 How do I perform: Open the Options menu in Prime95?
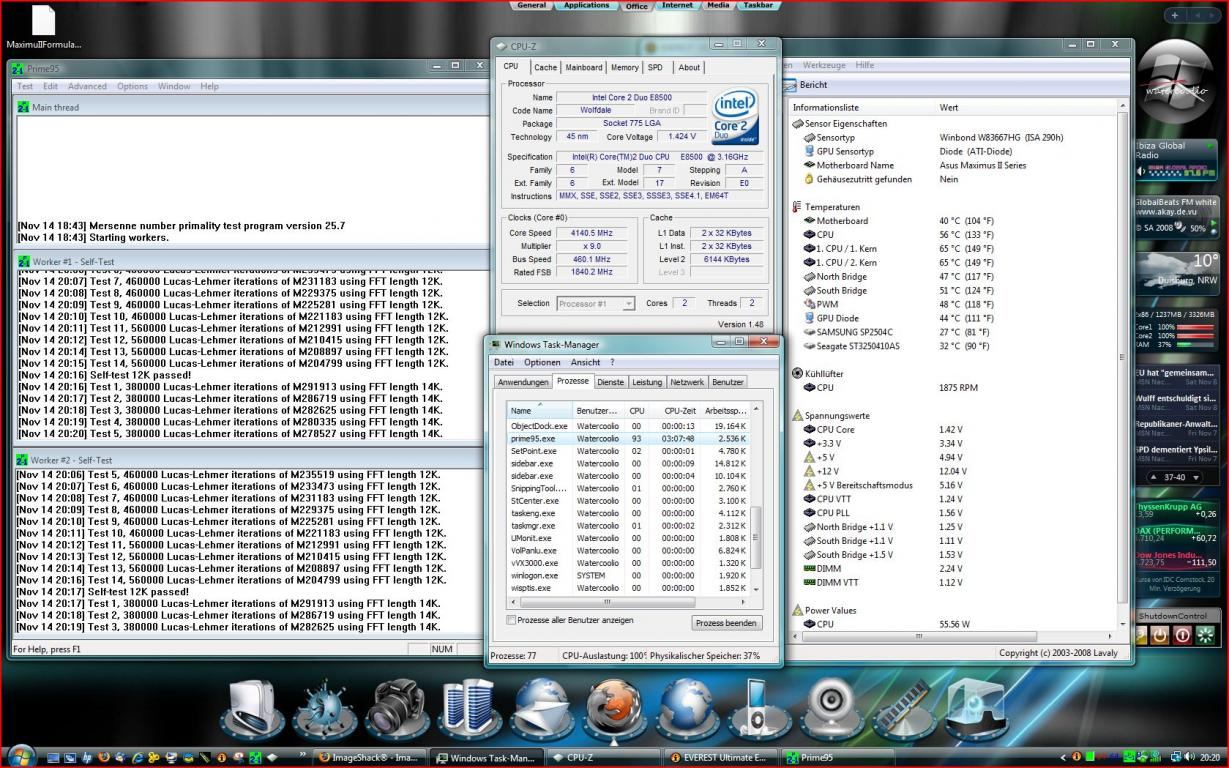pos(132,86)
